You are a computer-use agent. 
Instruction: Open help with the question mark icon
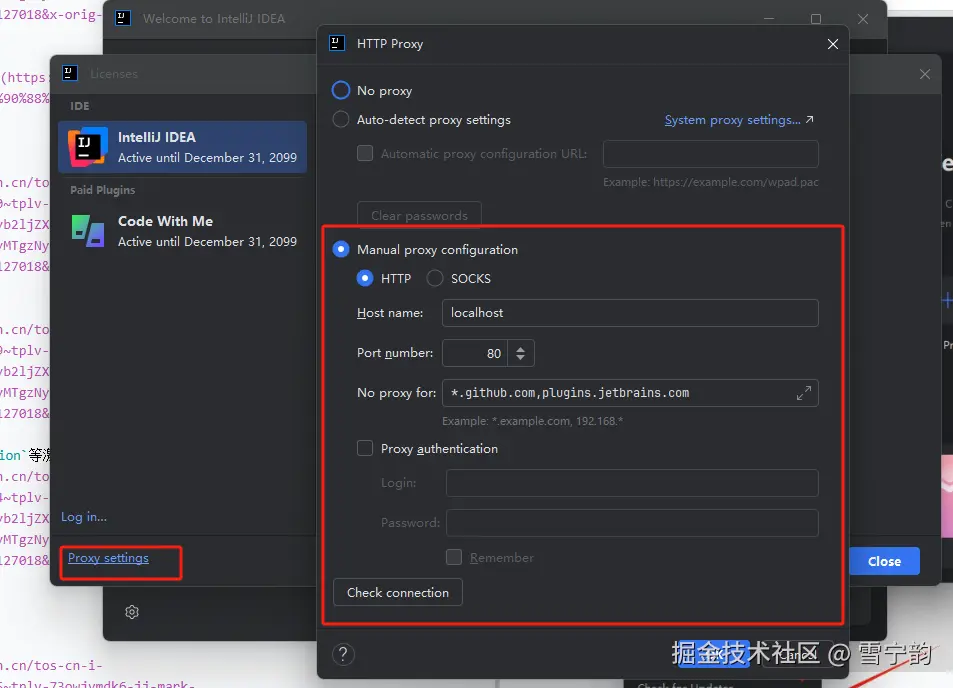(343, 655)
